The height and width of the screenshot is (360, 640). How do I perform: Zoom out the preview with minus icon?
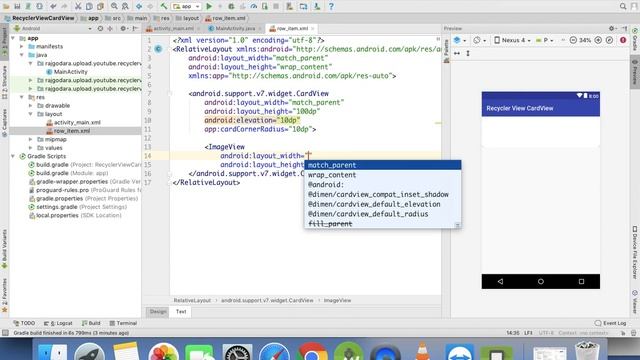(573, 40)
